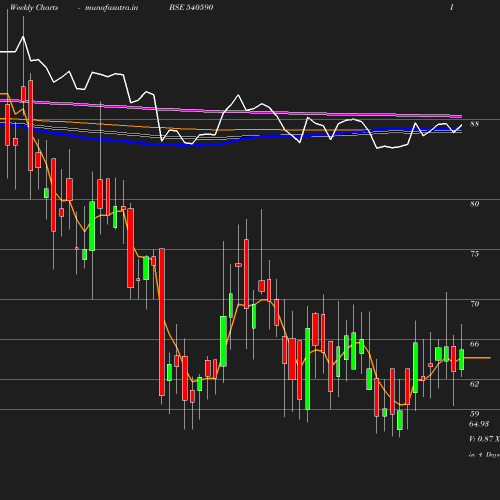Image resolution: width=500 pixels, height=500 pixels.
Task: Click the highest peak of the white line
Action: click(23, 37)
